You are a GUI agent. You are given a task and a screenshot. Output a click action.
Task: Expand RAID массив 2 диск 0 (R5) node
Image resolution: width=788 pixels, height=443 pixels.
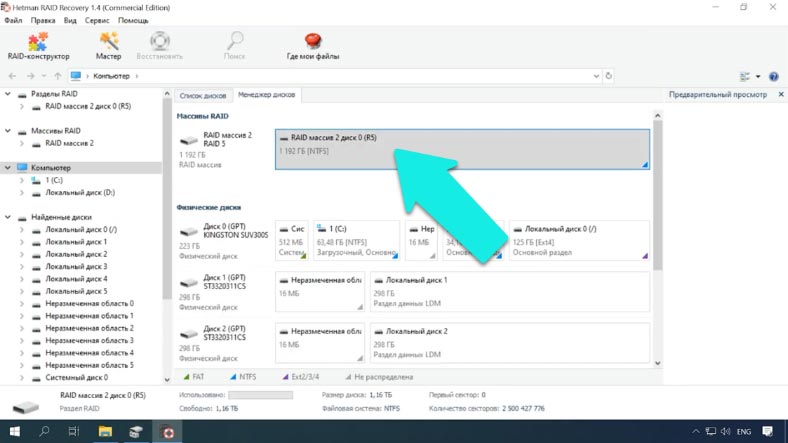[x=22, y=106]
